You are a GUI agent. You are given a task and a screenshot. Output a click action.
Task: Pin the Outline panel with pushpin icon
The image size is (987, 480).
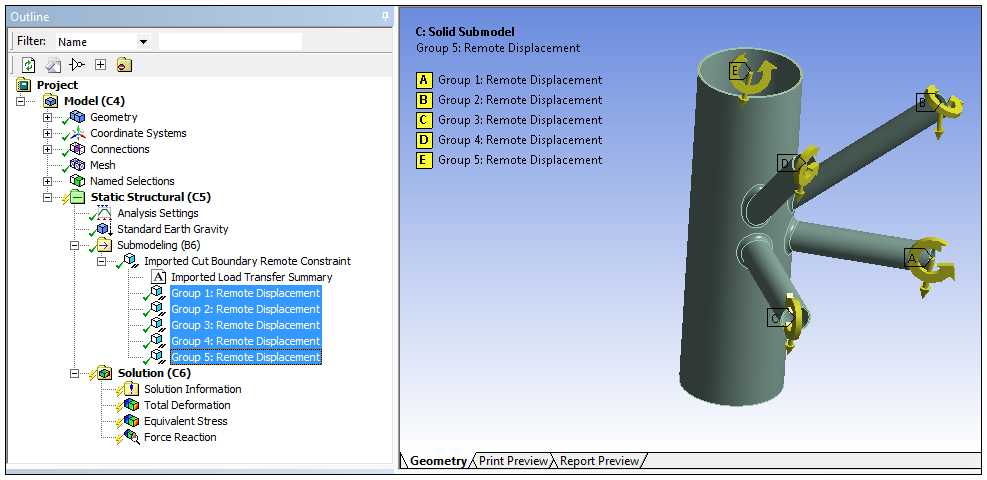tap(386, 17)
